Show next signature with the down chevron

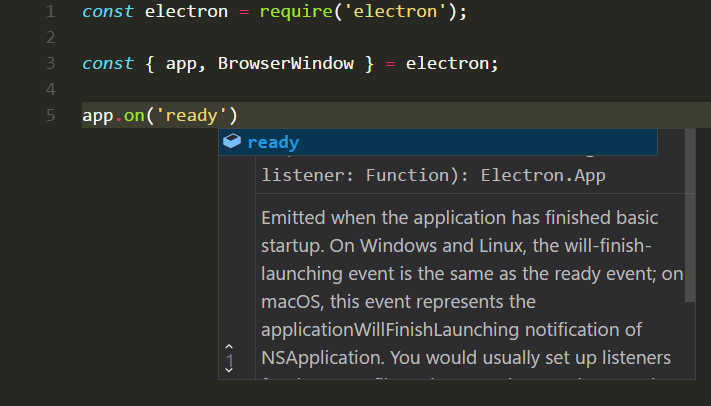229,371
